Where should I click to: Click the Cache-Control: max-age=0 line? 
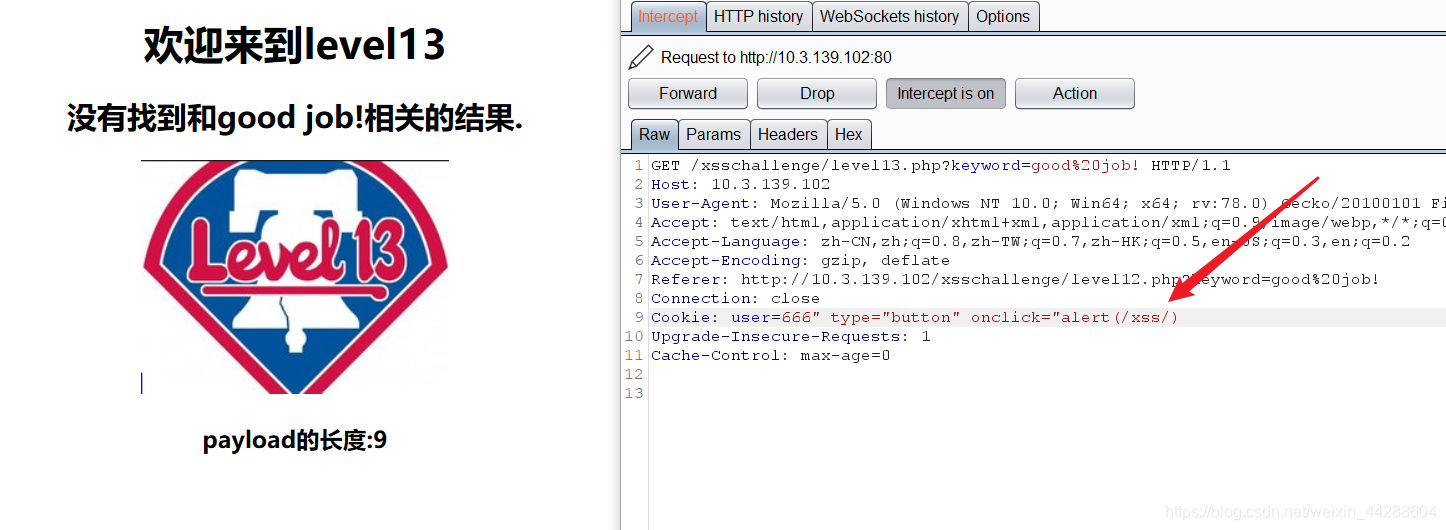[770, 355]
